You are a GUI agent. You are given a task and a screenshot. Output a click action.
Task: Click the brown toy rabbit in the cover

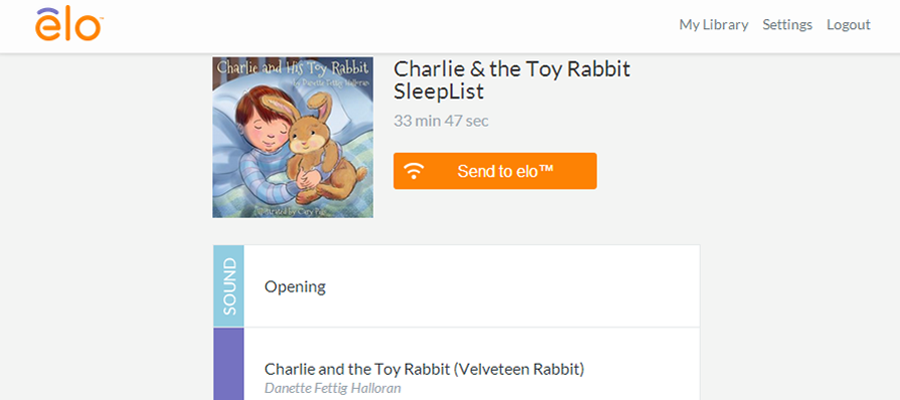pos(321,149)
